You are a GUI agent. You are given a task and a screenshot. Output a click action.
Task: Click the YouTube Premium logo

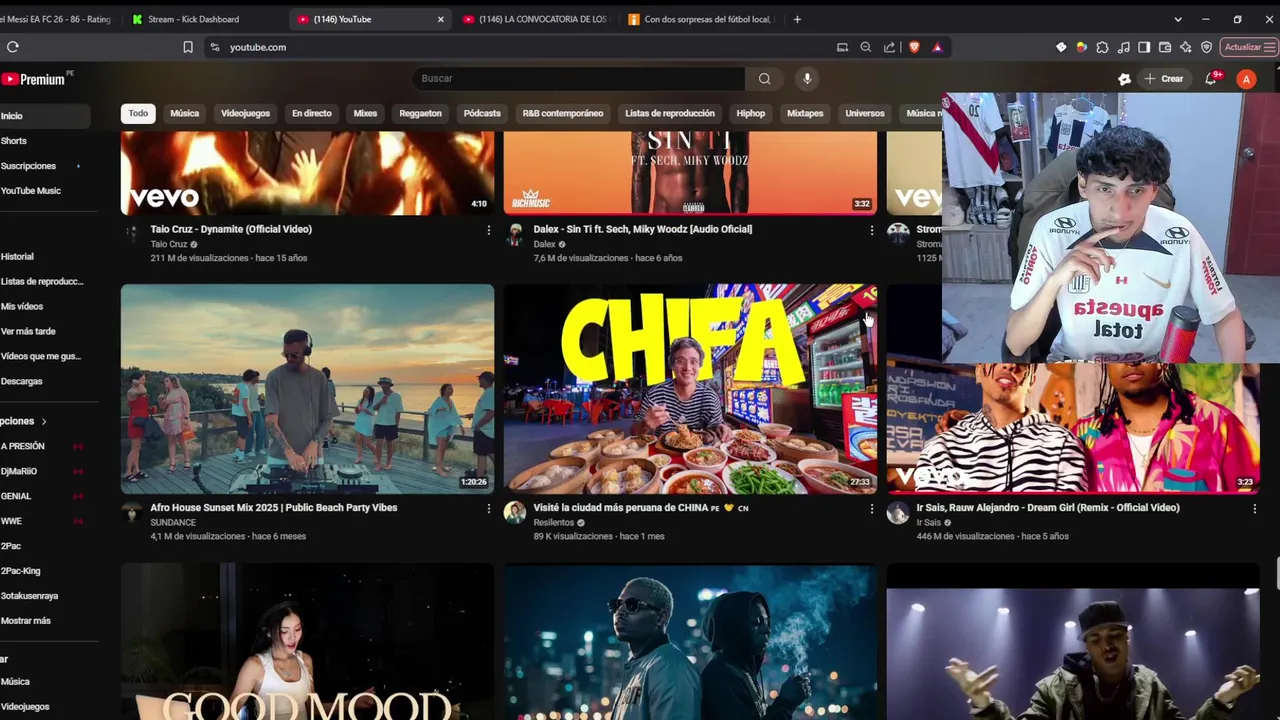pos(34,79)
